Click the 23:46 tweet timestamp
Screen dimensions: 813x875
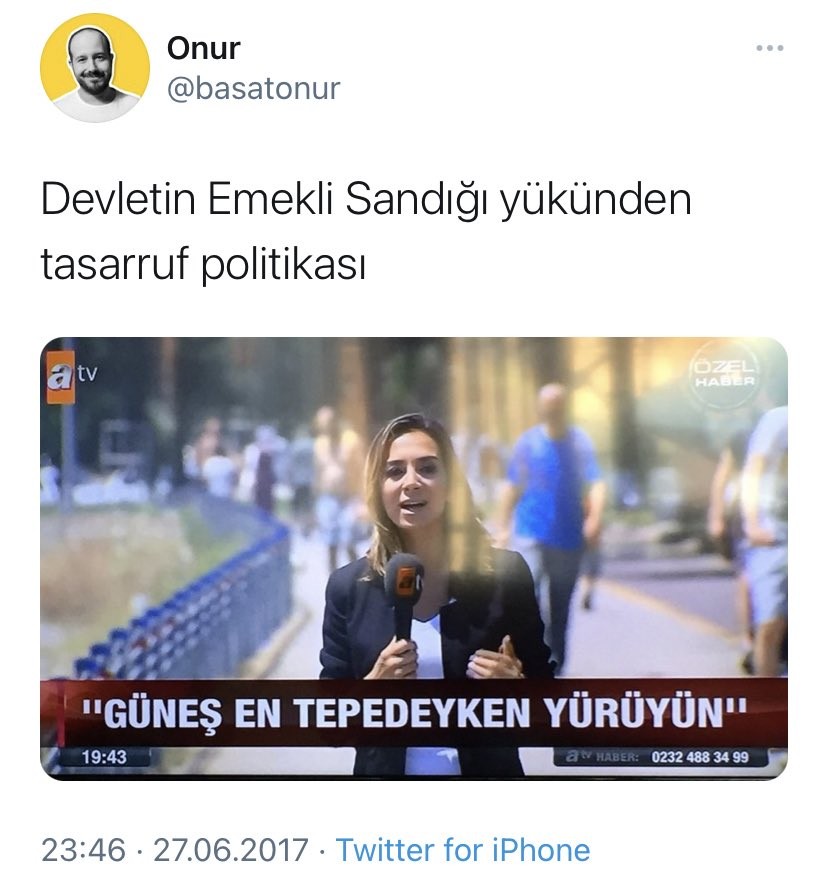[x=84, y=849]
